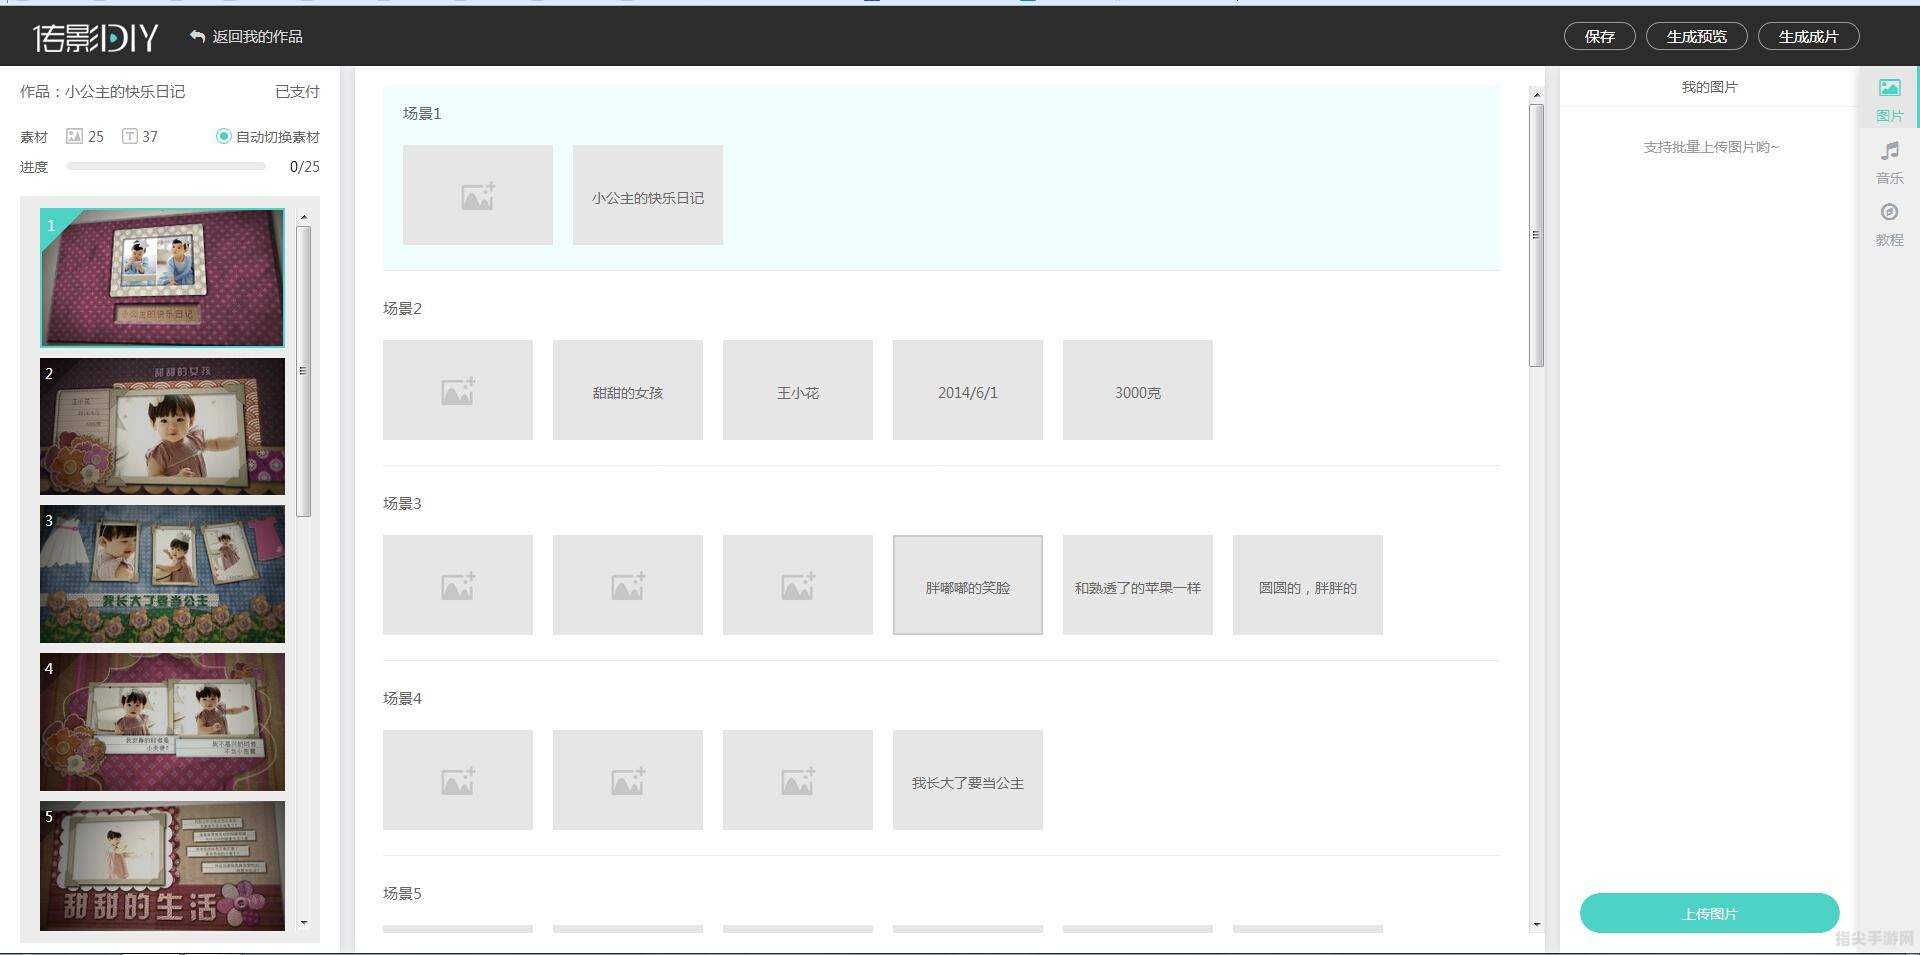The width and height of the screenshot is (1920, 955).
Task: Click the scene editor scroll-down arrow
Action: (1537, 925)
